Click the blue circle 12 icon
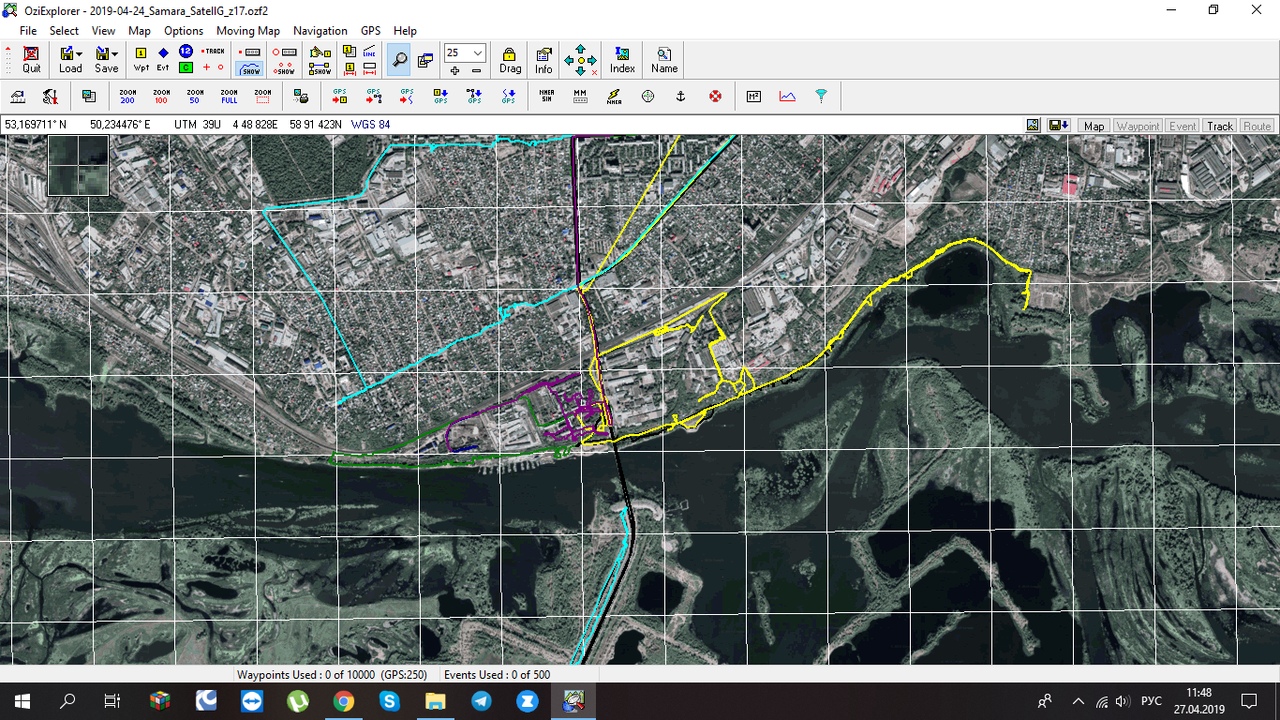Viewport: 1280px width, 720px height. click(186, 52)
